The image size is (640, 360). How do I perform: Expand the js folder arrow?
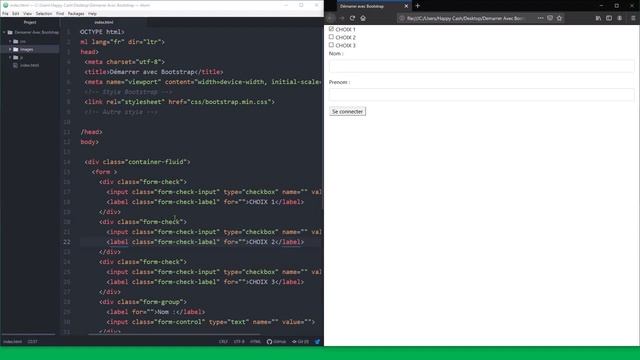pyautogui.click(x=10, y=58)
